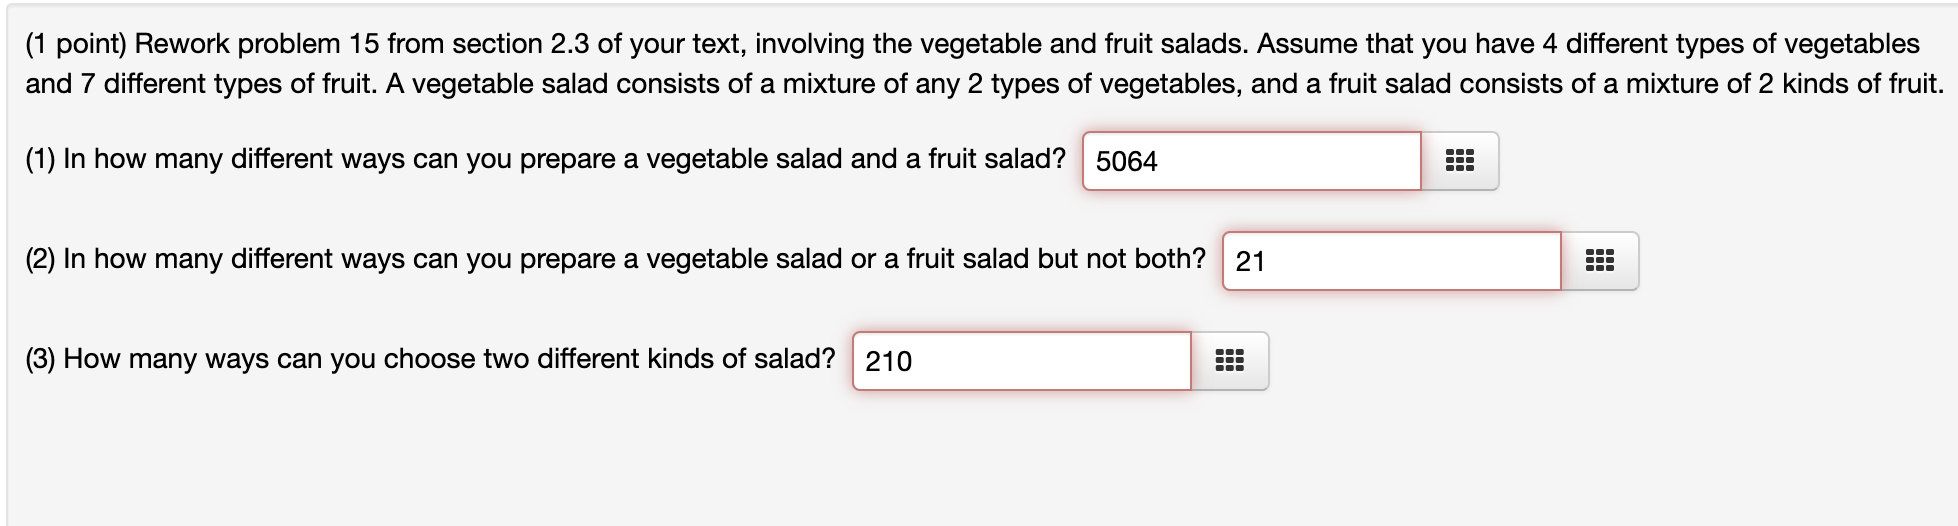Click the "(3)" question number label
The width and height of the screenshot is (1958, 526).
point(40,359)
